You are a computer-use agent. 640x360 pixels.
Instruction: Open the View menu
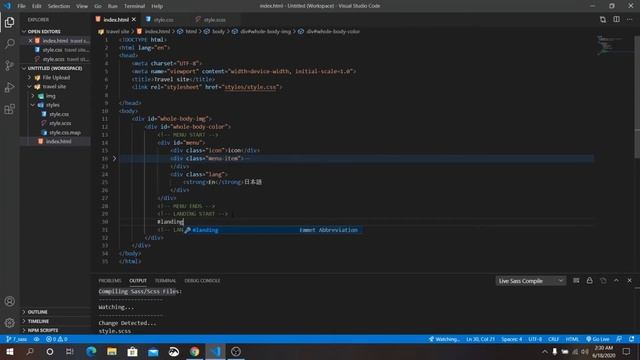(x=82, y=6)
